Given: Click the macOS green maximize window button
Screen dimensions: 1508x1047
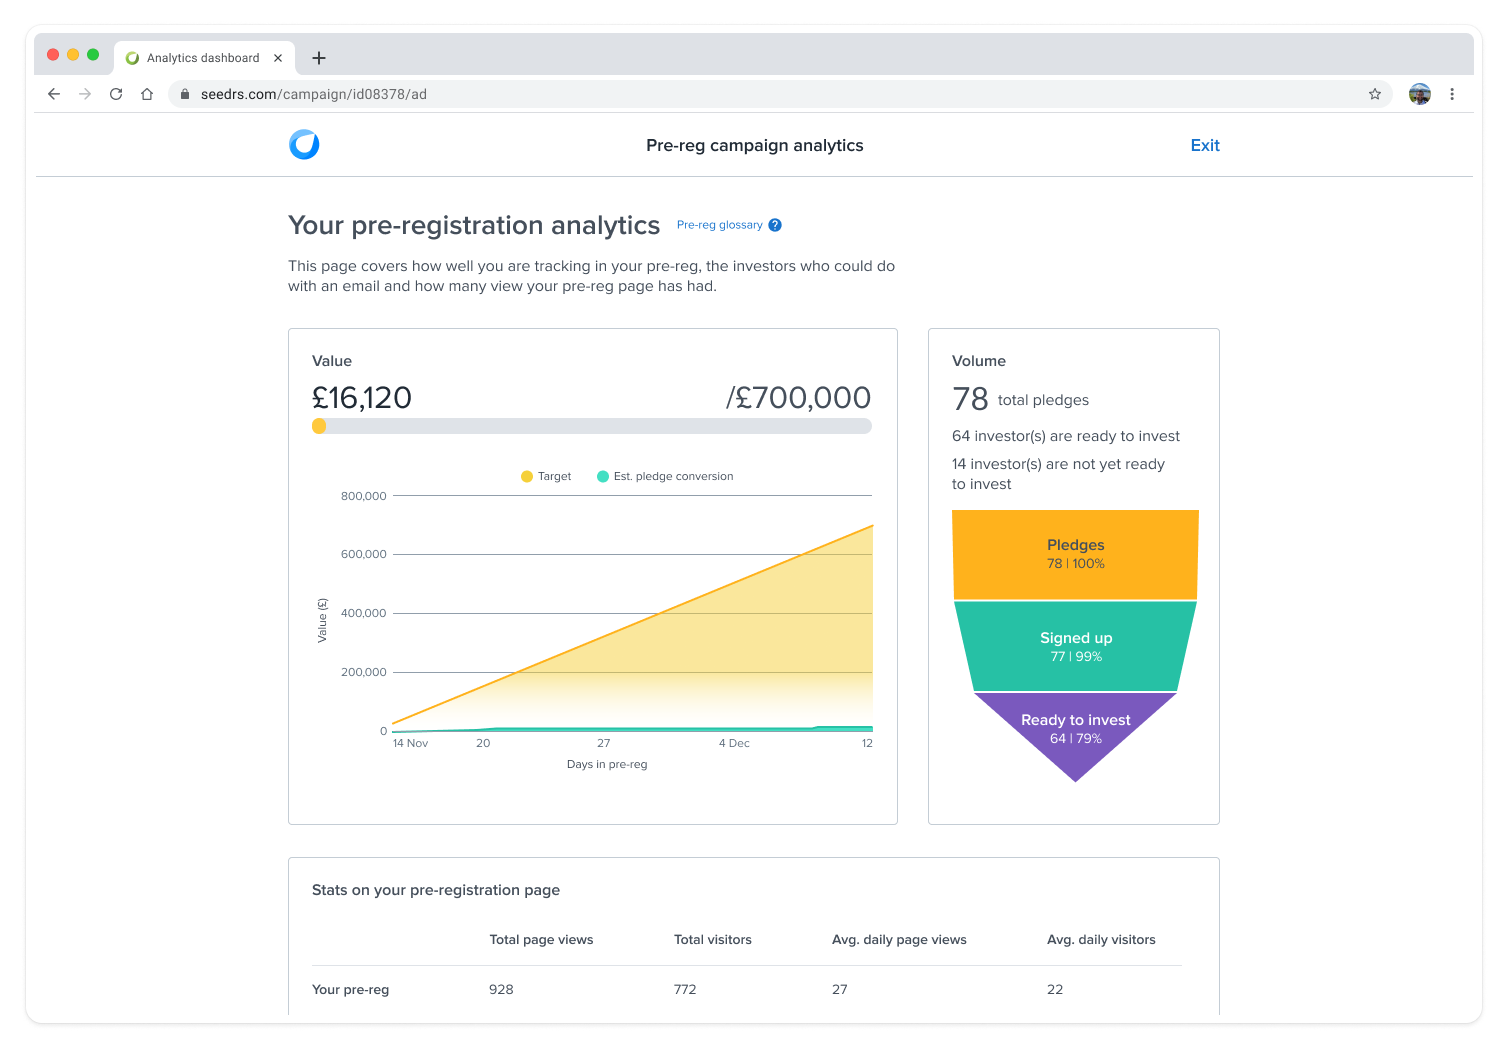Looking at the screenshot, I should pos(93,55).
